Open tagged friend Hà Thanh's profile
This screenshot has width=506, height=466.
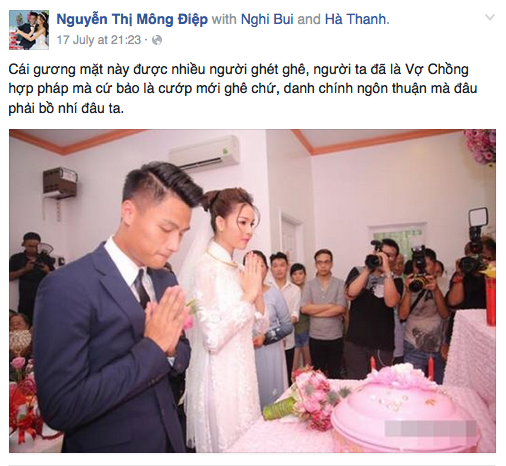355,19
